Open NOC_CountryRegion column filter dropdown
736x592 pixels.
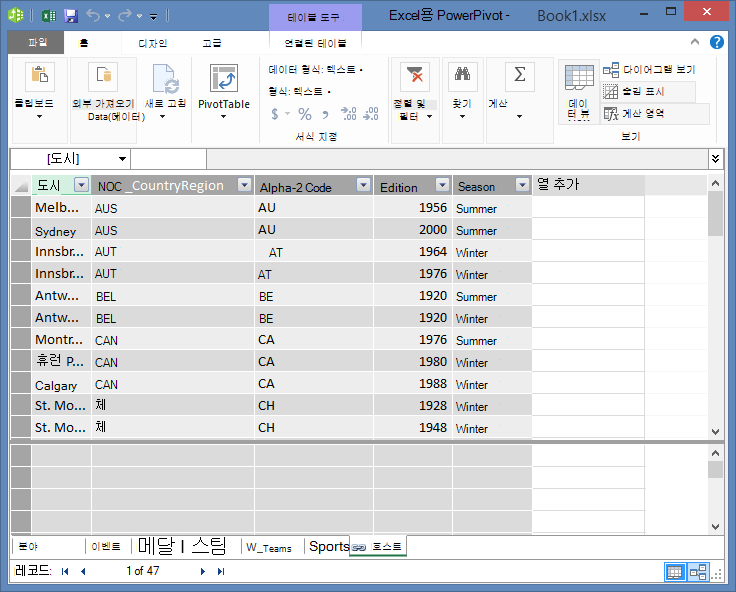click(x=245, y=185)
